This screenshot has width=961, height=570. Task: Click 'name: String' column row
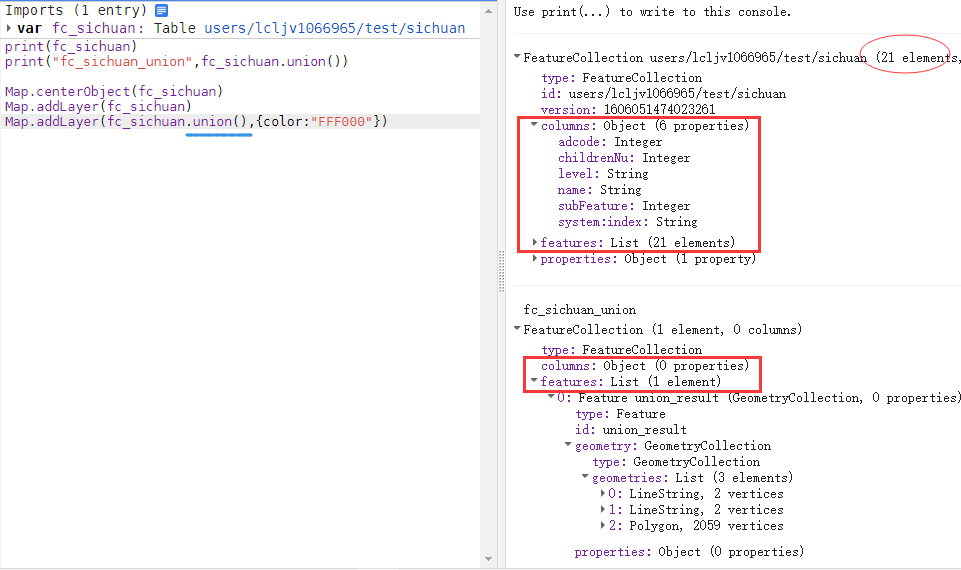(599, 189)
